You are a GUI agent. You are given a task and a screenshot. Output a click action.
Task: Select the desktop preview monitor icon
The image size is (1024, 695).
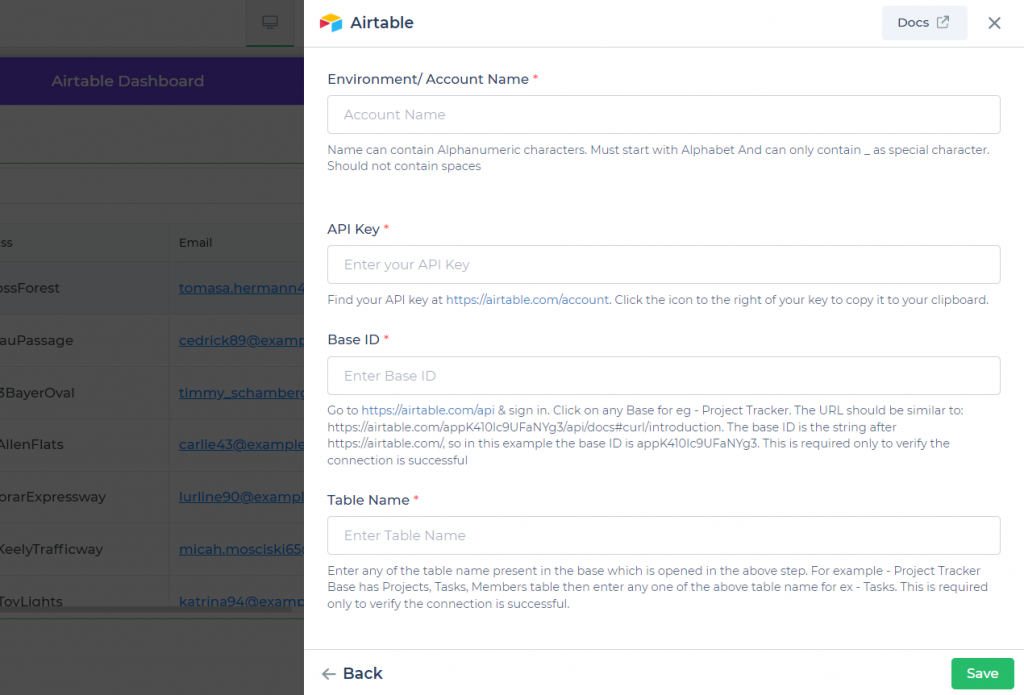(x=269, y=20)
